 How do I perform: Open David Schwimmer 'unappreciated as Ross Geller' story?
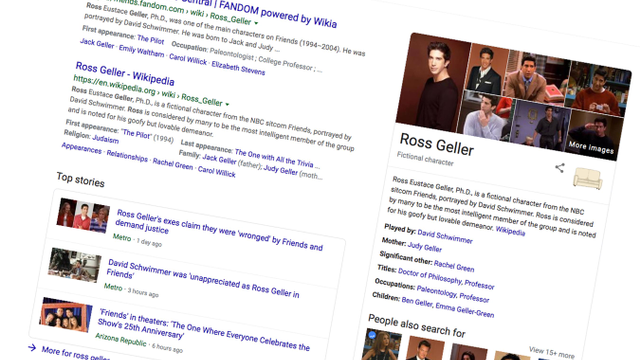point(203,278)
